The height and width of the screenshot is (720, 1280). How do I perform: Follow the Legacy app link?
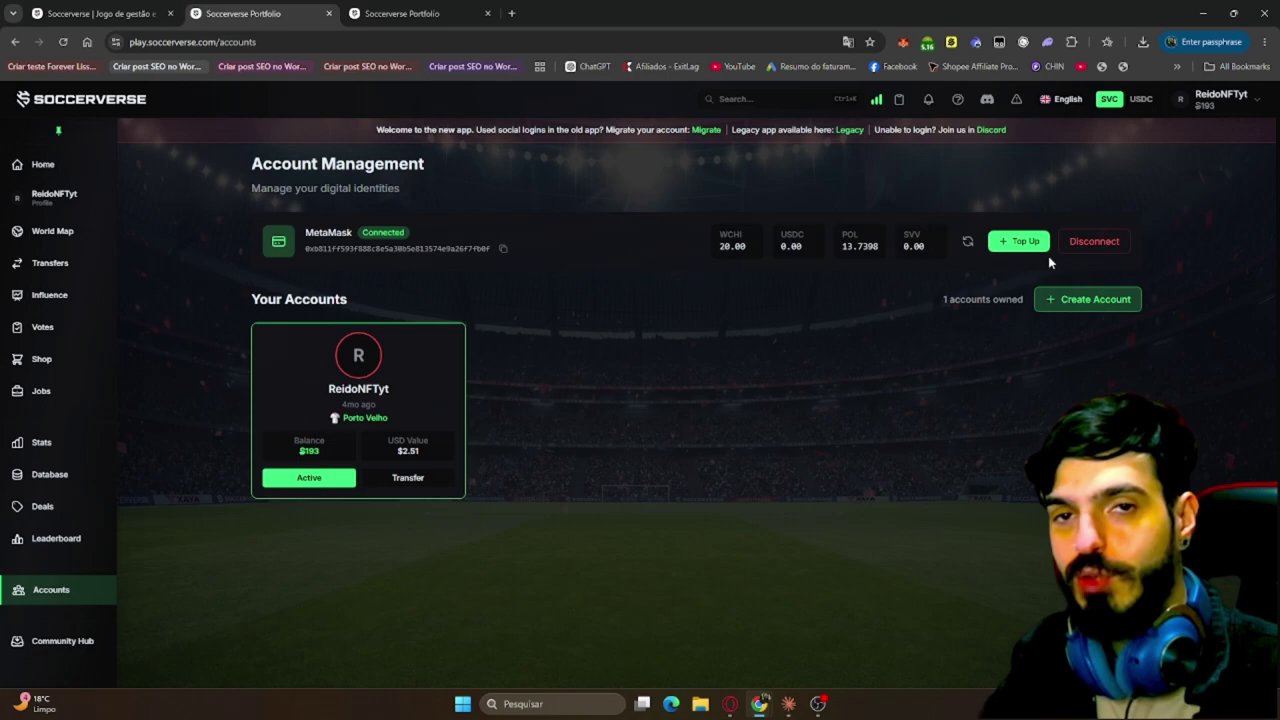coord(849,130)
